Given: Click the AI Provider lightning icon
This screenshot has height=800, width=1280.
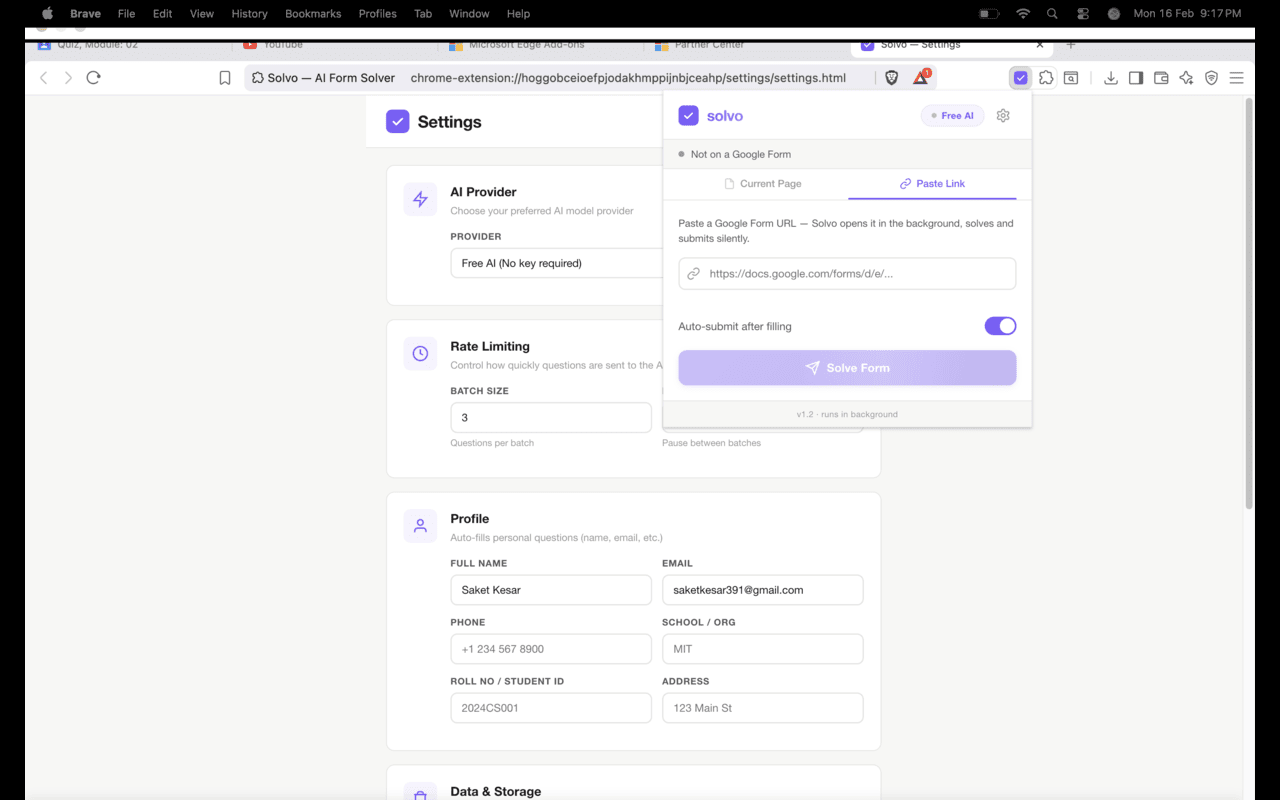Looking at the screenshot, I should (x=420, y=199).
